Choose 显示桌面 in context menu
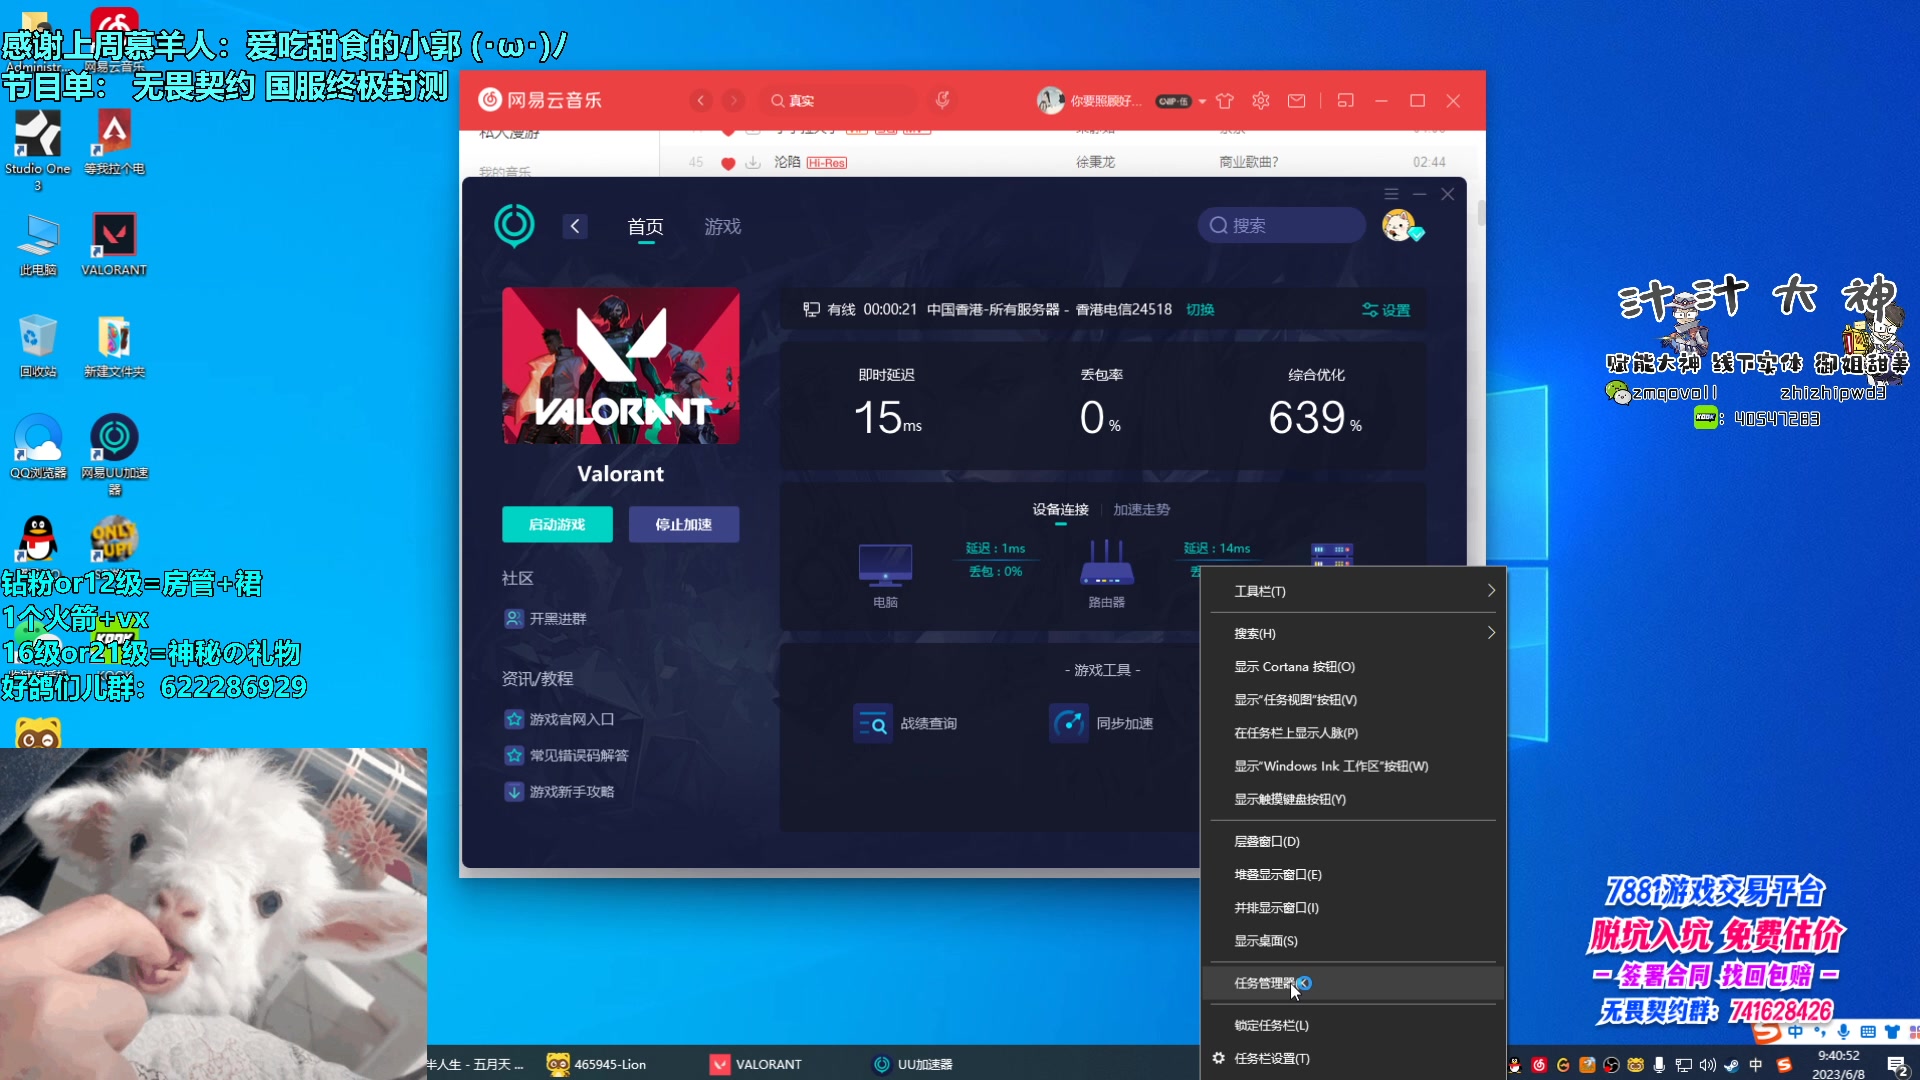The width and height of the screenshot is (1920, 1080). [x=1353, y=941]
